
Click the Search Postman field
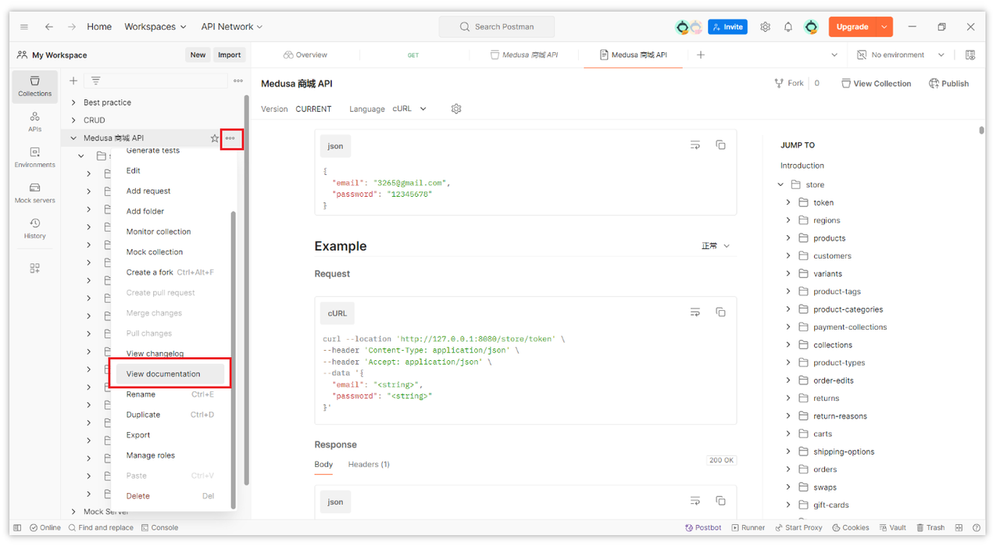pos(496,27)
